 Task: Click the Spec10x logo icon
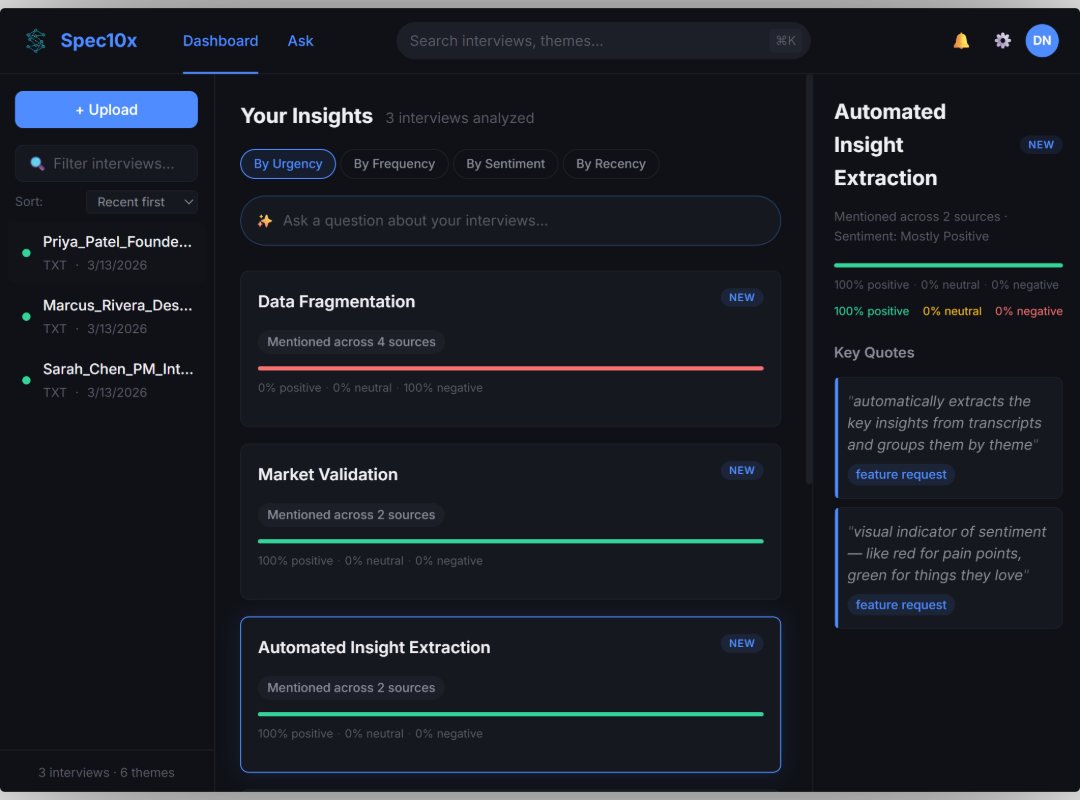click(x=36, y=41)
